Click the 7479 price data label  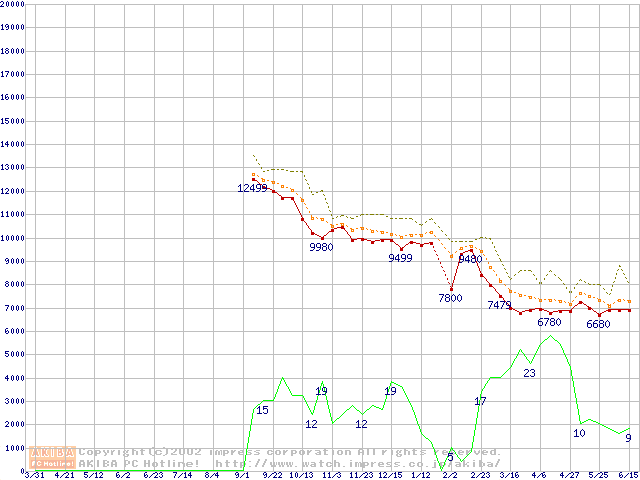499,305
